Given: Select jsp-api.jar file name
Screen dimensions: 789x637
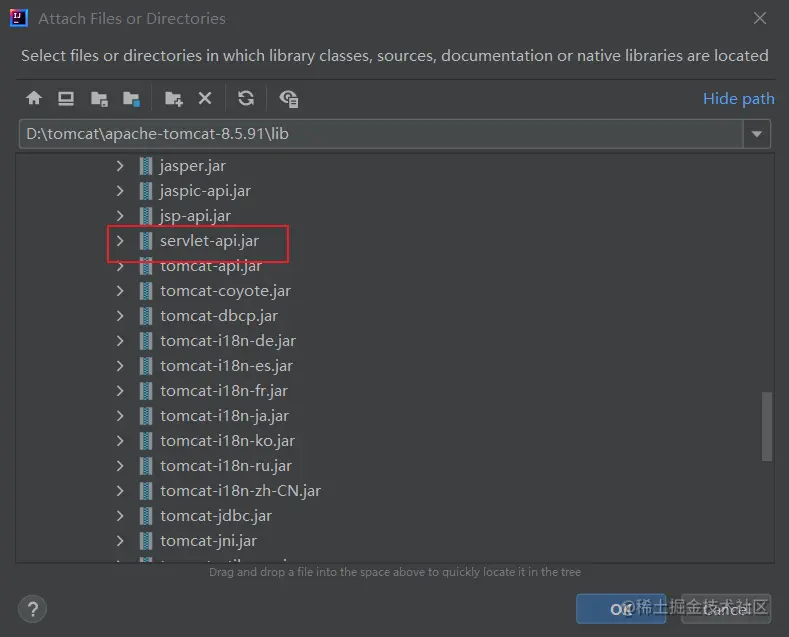Looking at the screenshot, I should (195, 216).
